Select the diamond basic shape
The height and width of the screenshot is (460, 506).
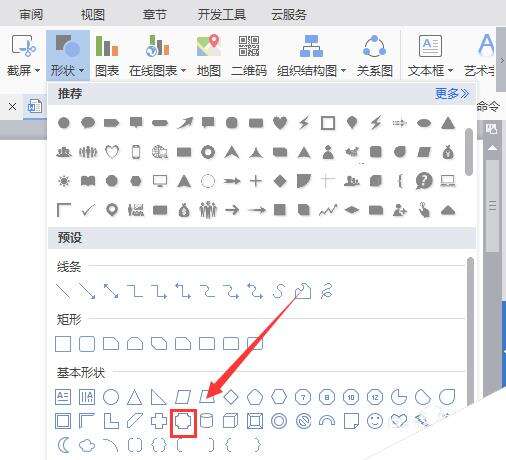point(231,397)
